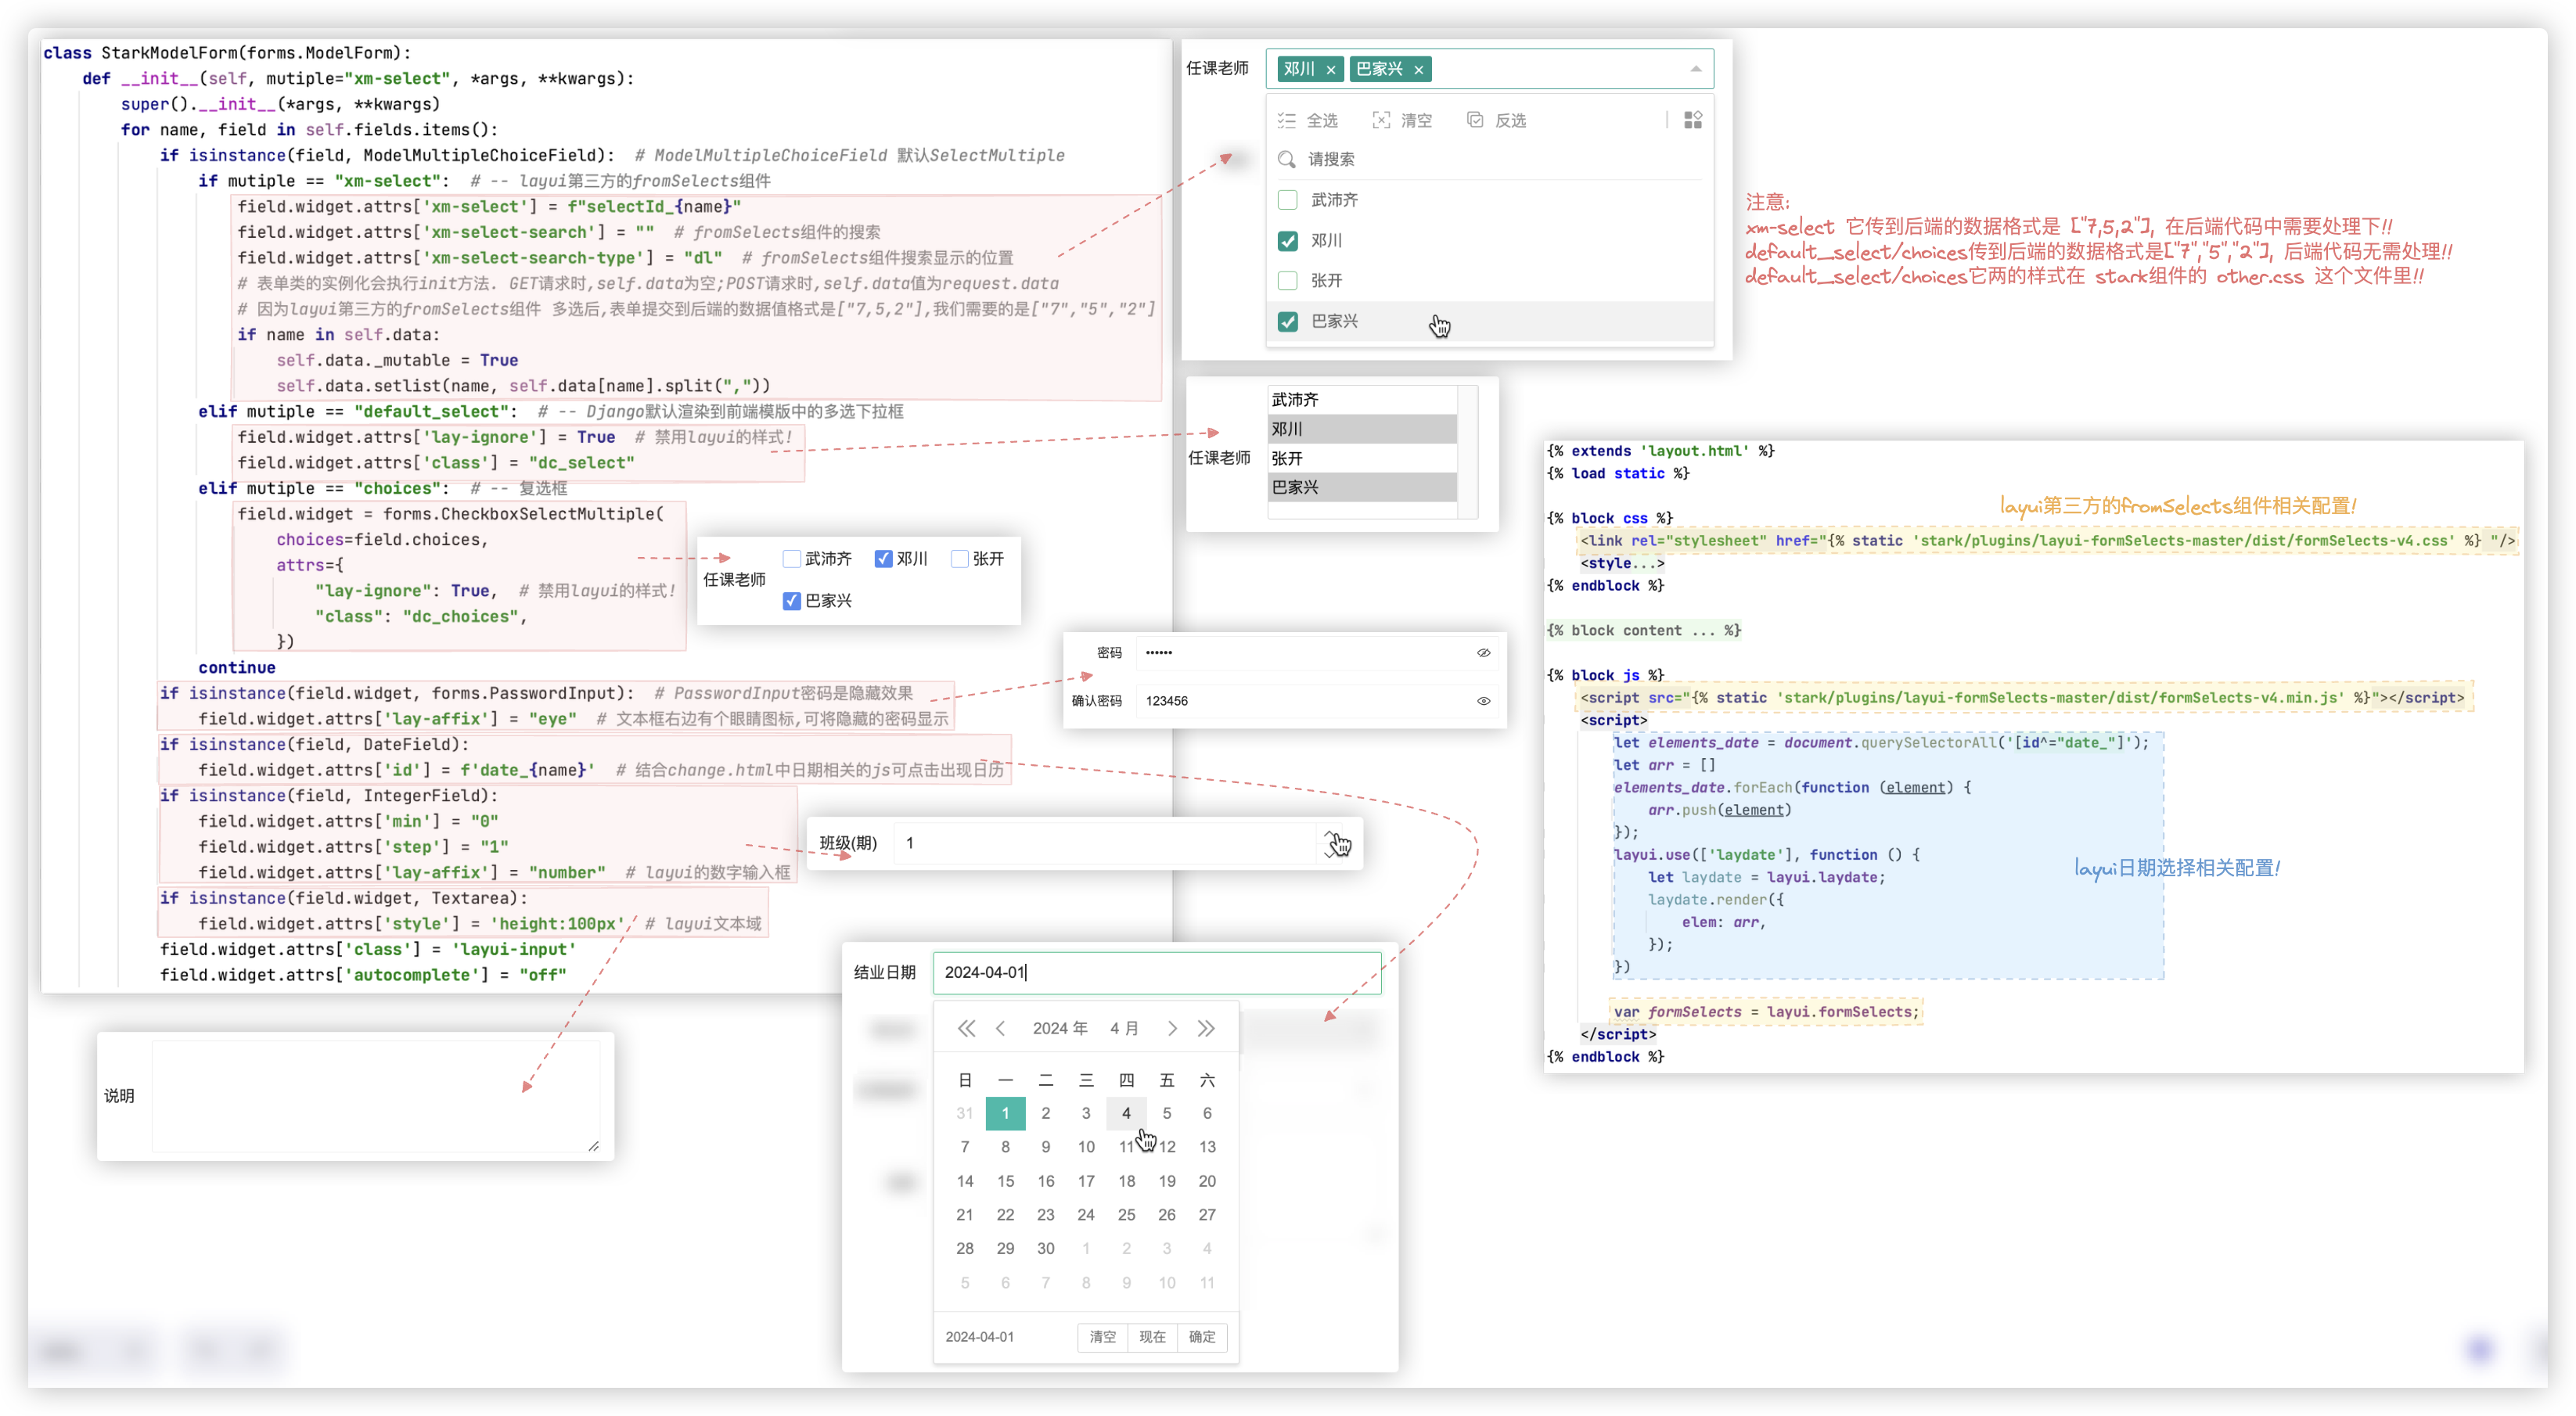Uncheck 邓川 in the dropdown list
Screen dimensions: 2576x1416
pyautogui.click(x=1288, y=241)
